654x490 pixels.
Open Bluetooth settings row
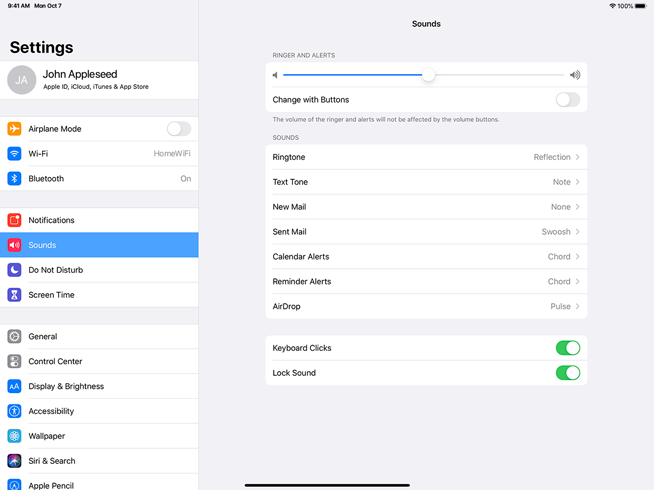99,178
